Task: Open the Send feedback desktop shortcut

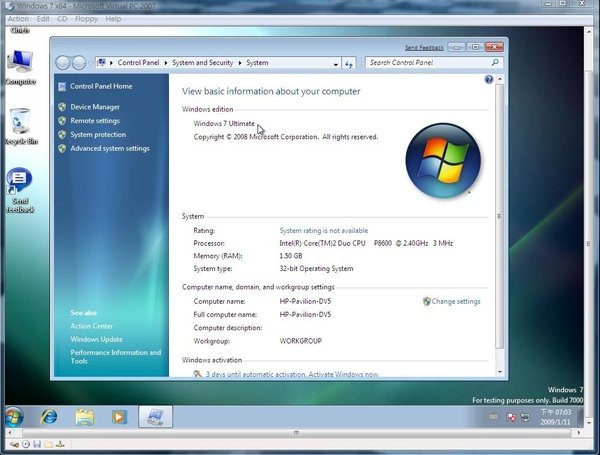Action: tap(20, 190)
